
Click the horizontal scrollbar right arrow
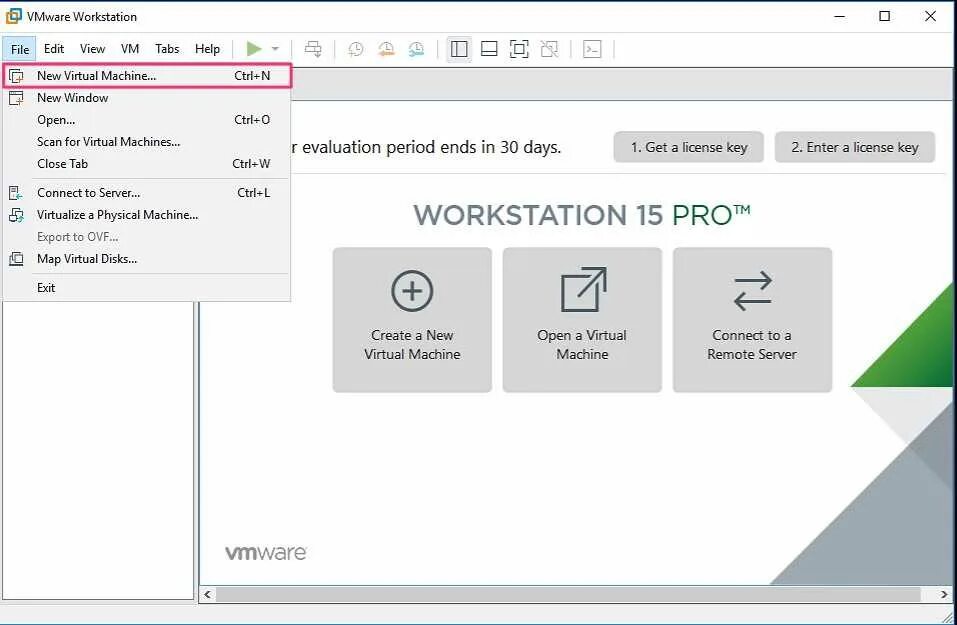944,594
